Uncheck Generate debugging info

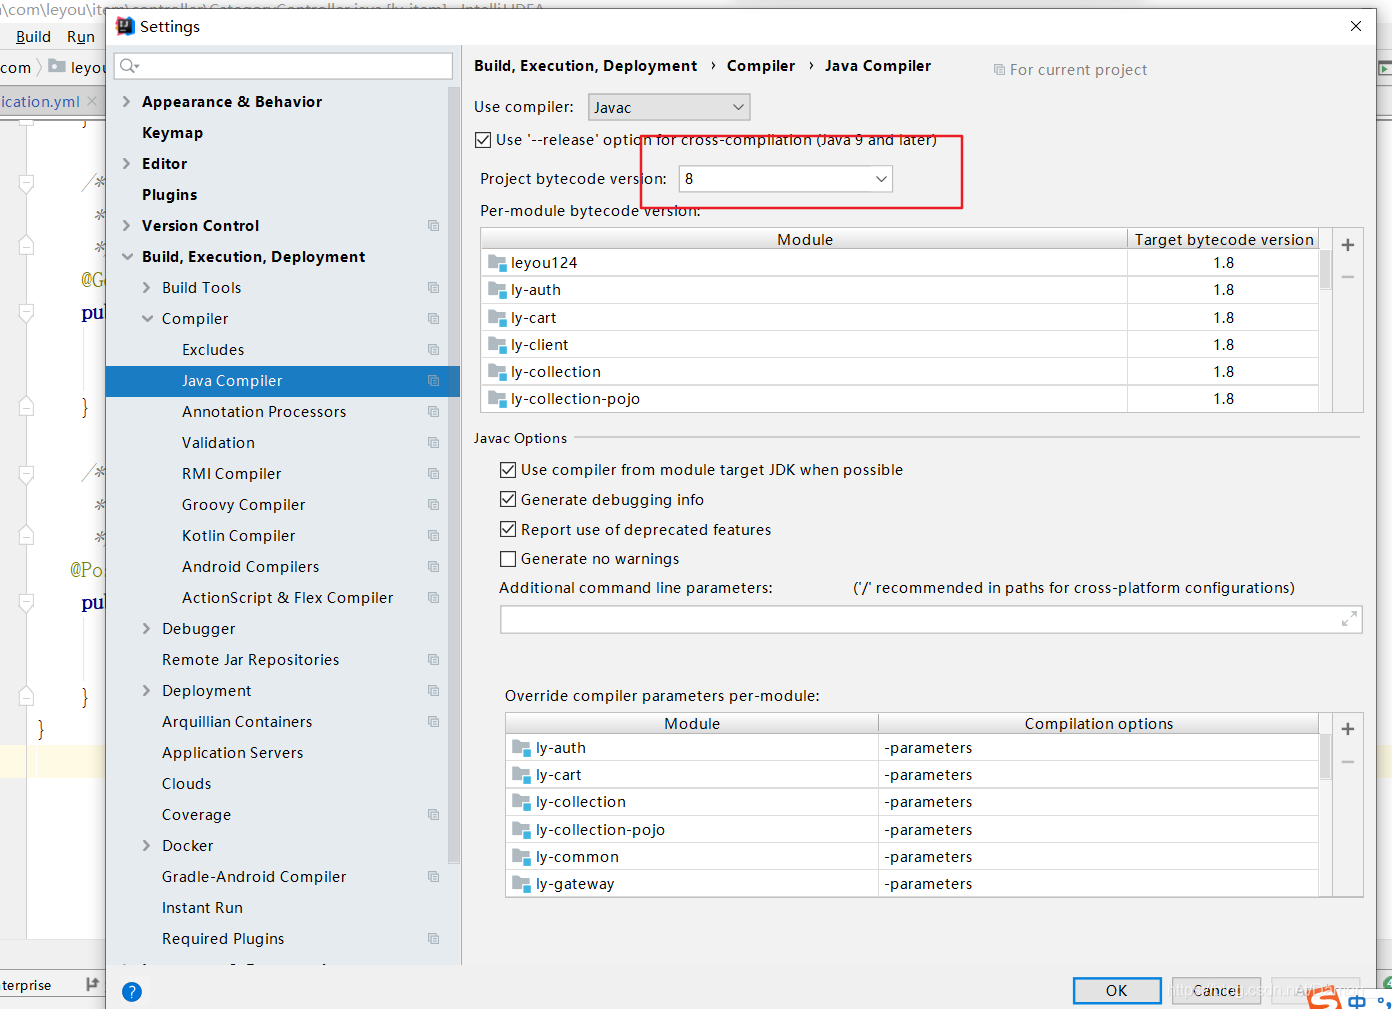(x=508, y=500)
